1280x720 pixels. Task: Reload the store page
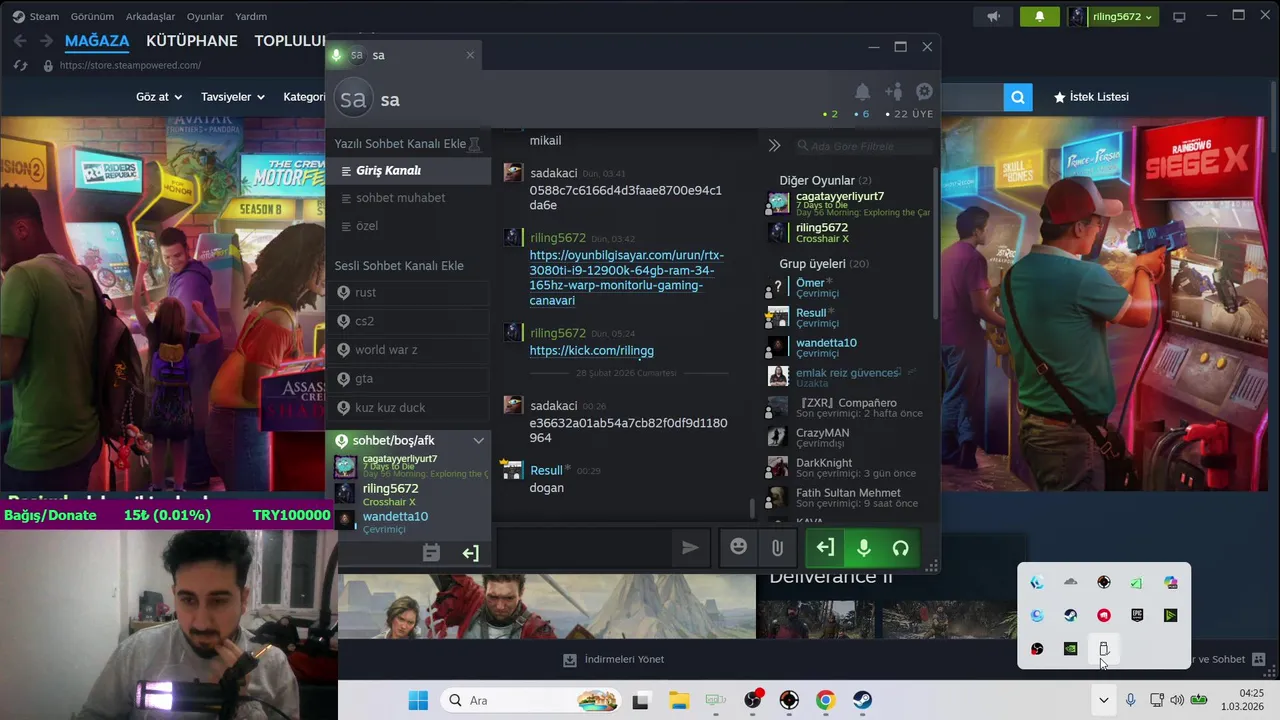pos(20,66)
